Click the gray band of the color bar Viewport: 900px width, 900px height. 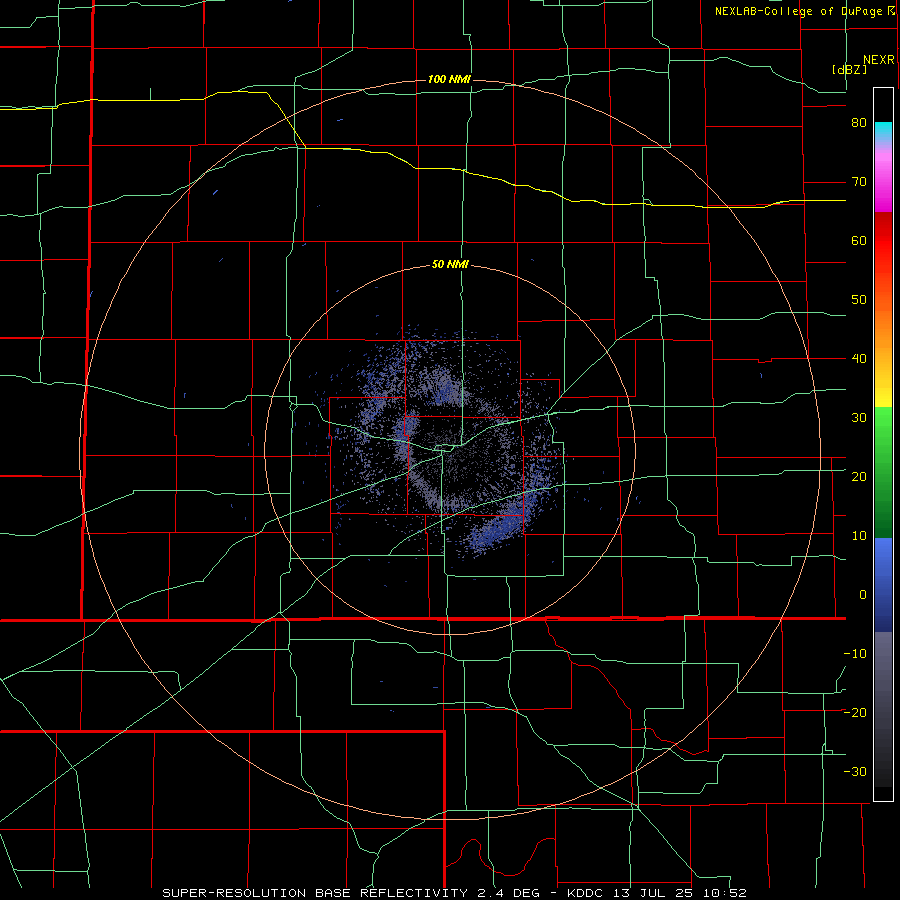tap(883, 709)
